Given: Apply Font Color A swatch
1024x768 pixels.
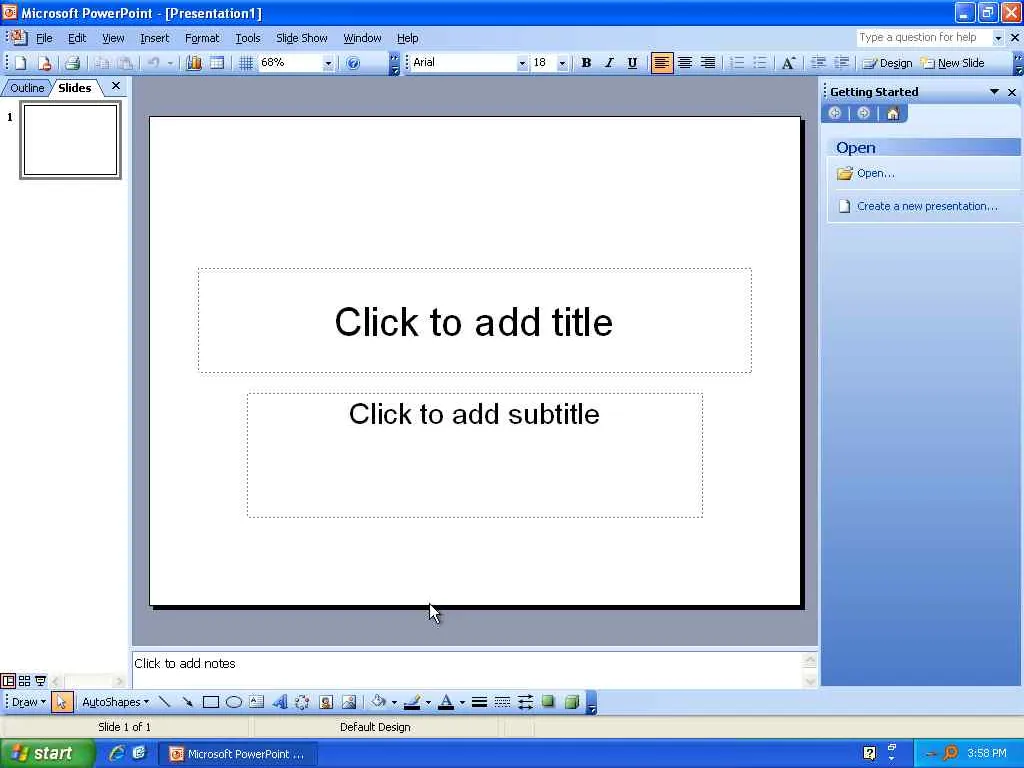Looking at the screenshot, I should 446,702.
